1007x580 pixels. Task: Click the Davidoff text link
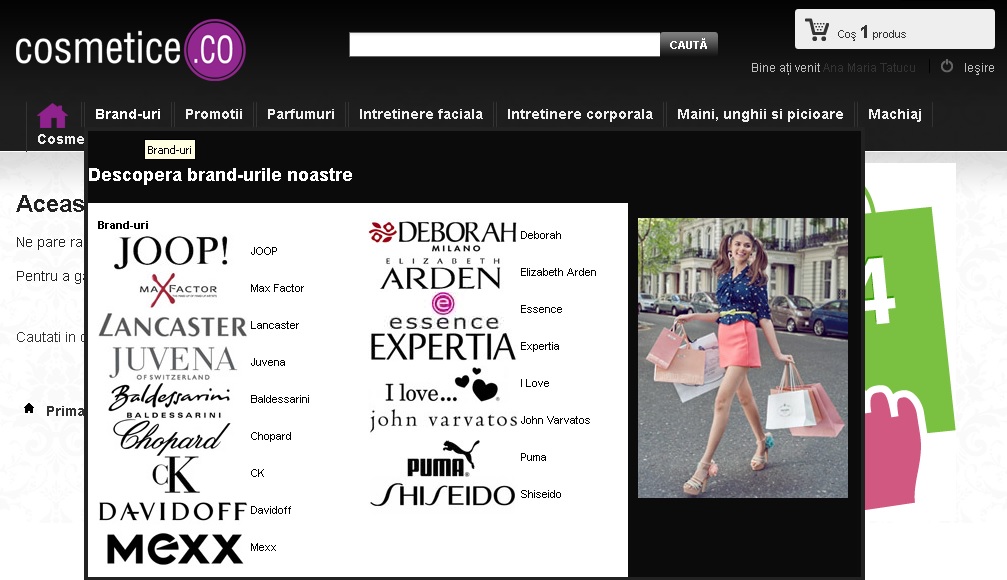270,511
